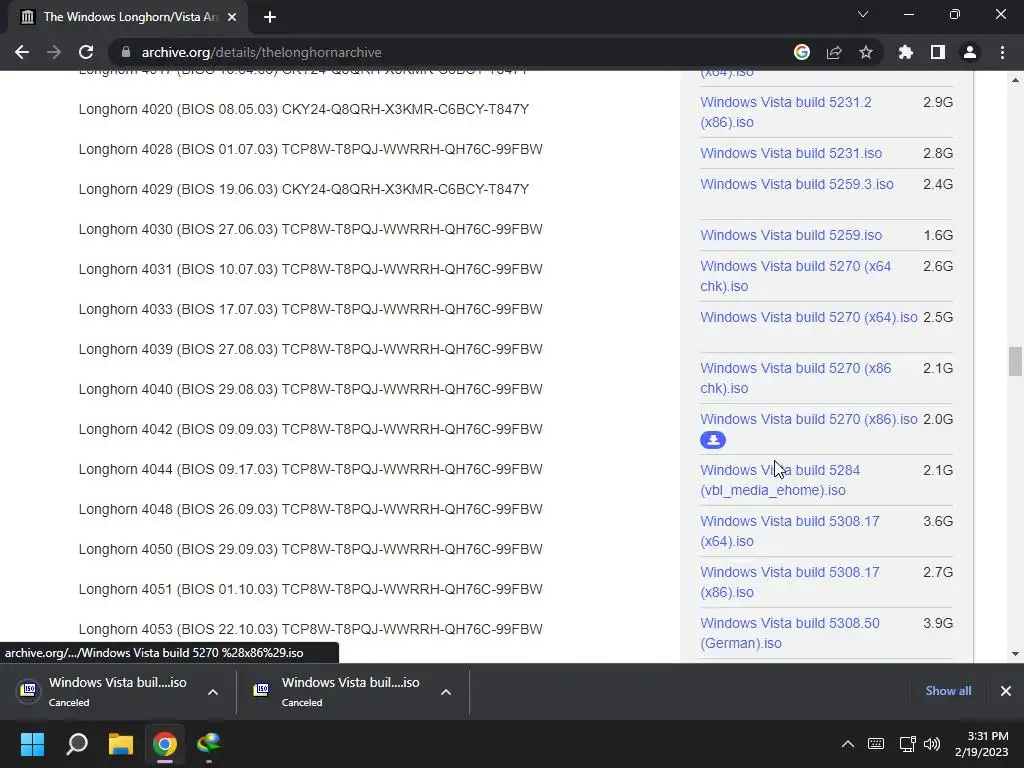Viewport: 1024px width, 768px height.
Task: View site info via lock icon
Action: pos(126,52)
